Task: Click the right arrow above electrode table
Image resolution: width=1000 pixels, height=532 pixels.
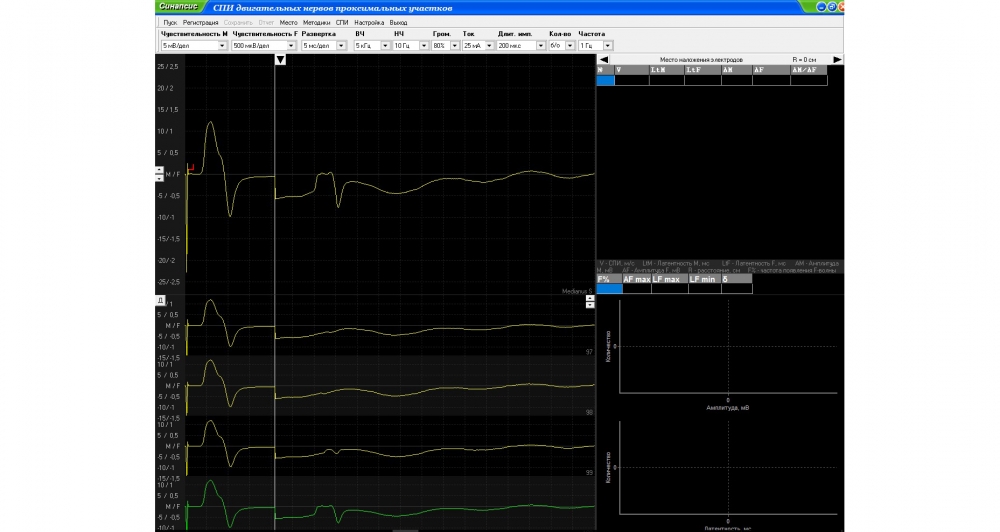Action: coord(837,60)
